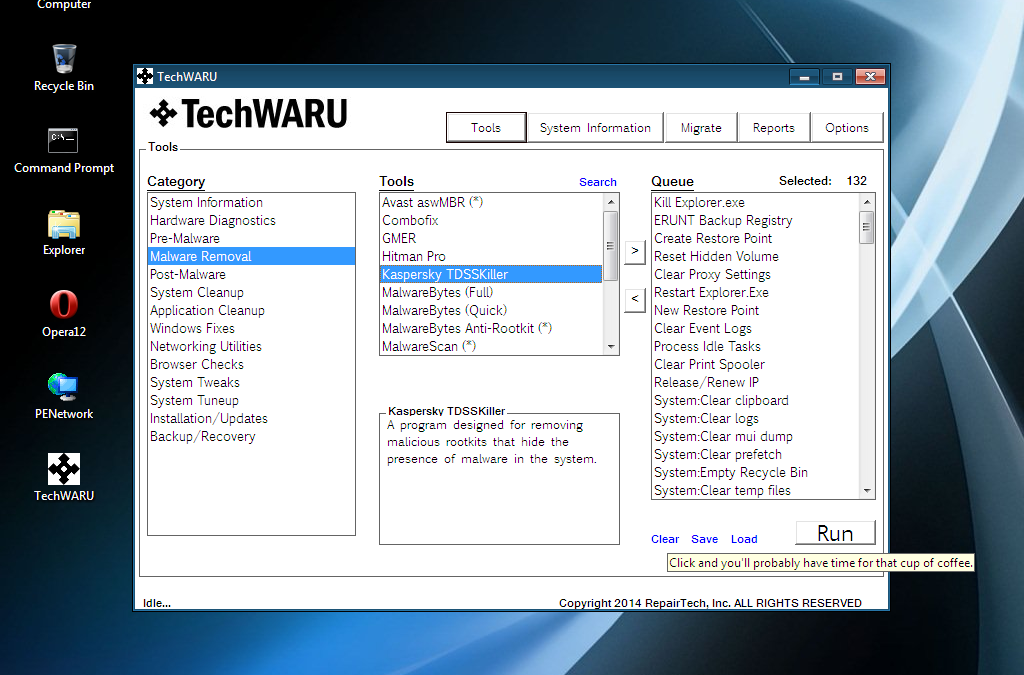This screenshot has height=675, width=1024.
Task: Select Kill Explorer.exe in Queue
Action: 756,202
